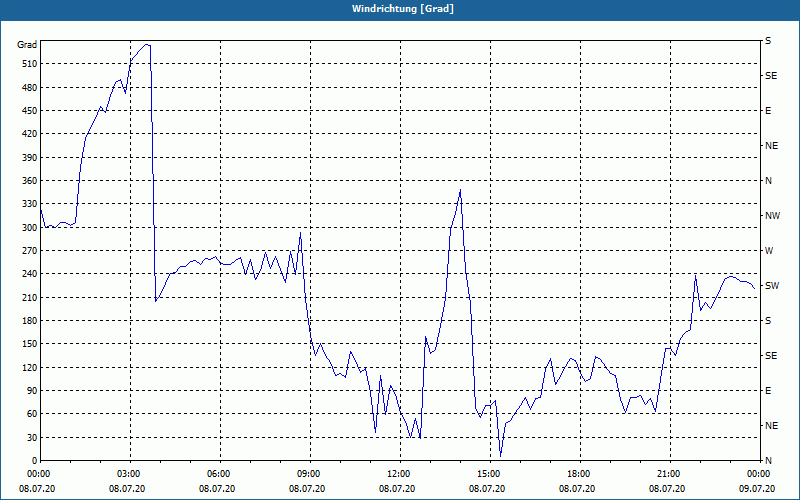Click the 60 y-axis value
This screenshot has width=800, height=500.
click(x=32, y=414)
